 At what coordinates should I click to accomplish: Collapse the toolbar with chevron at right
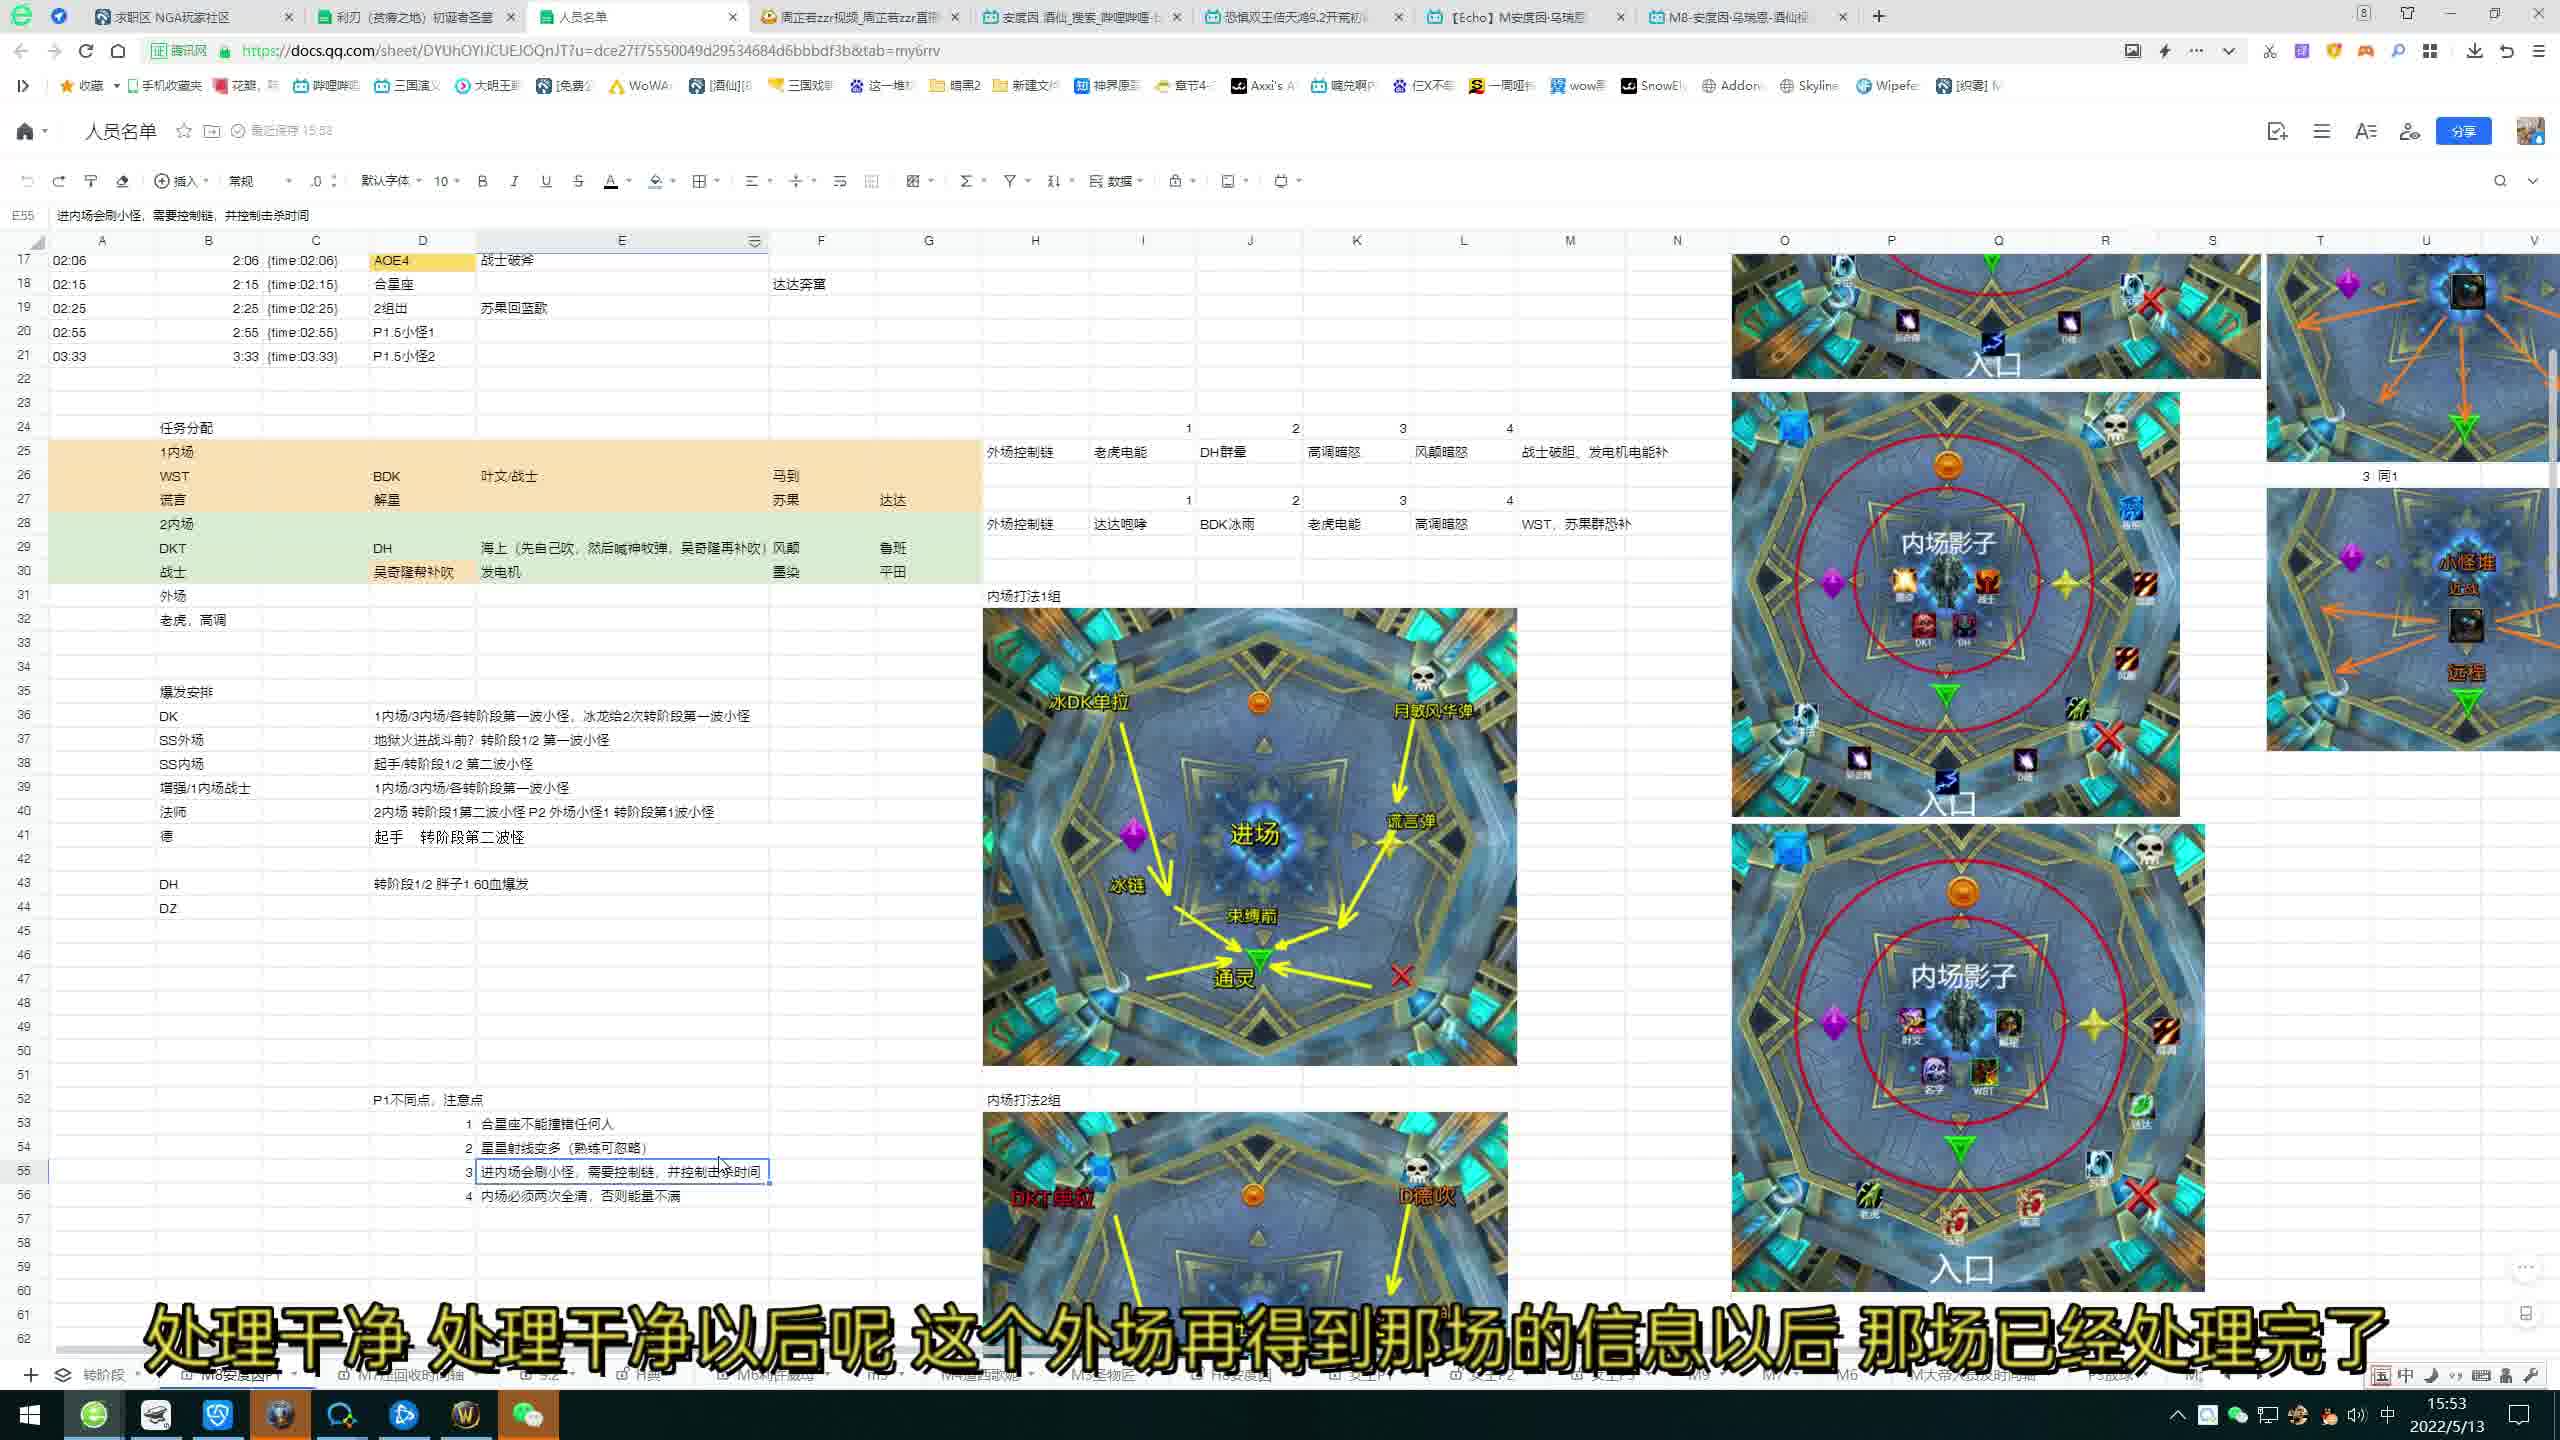click(2533, 181)
